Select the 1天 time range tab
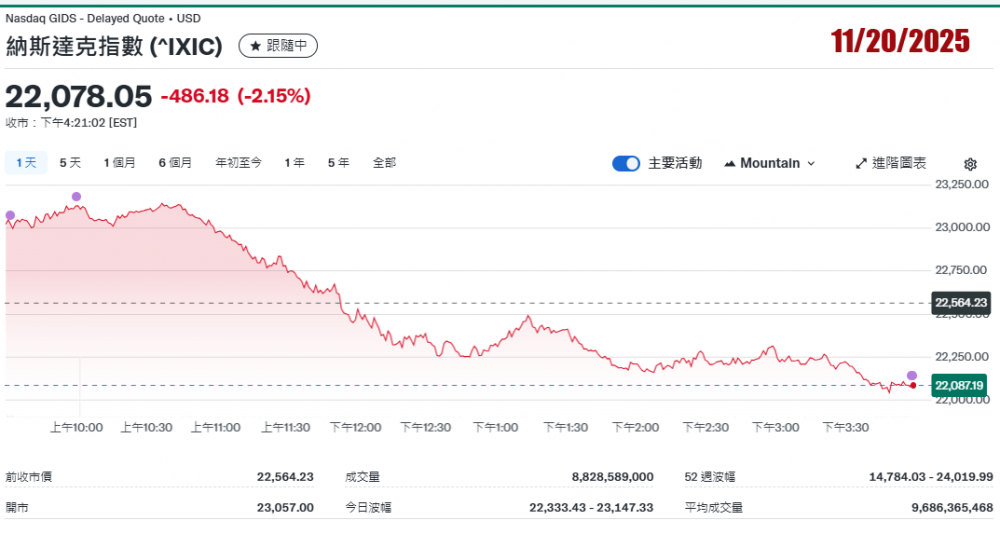 pos(26,163)
